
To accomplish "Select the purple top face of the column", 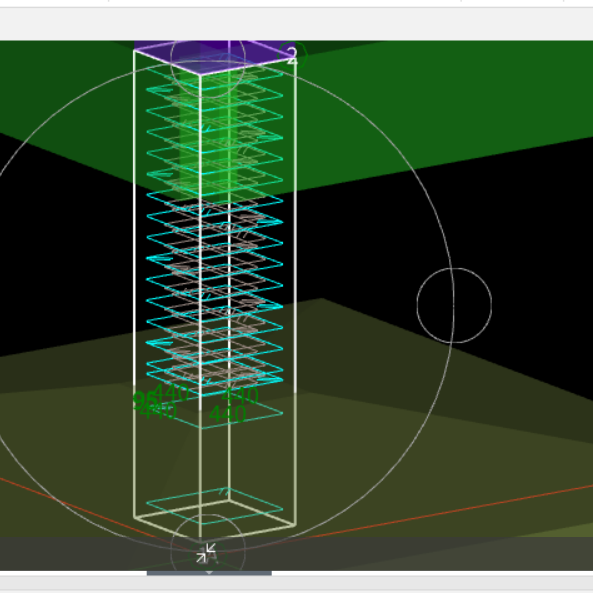I will tap(214, 56).
